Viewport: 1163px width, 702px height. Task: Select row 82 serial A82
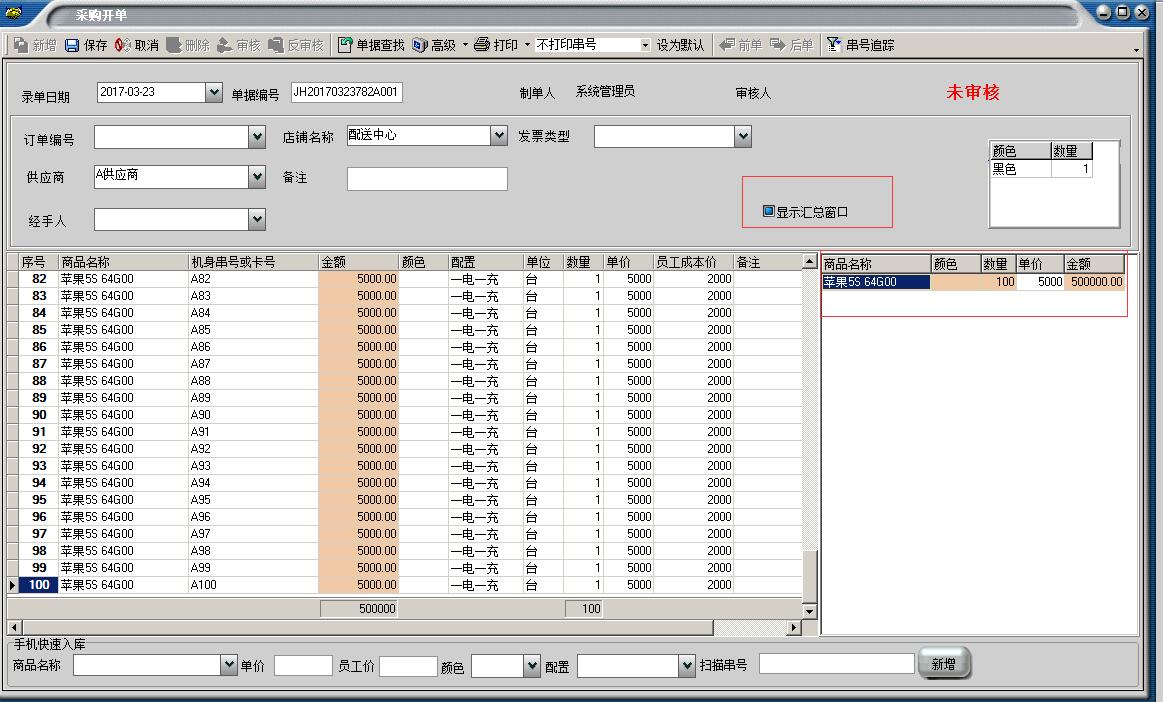(253, 279)
